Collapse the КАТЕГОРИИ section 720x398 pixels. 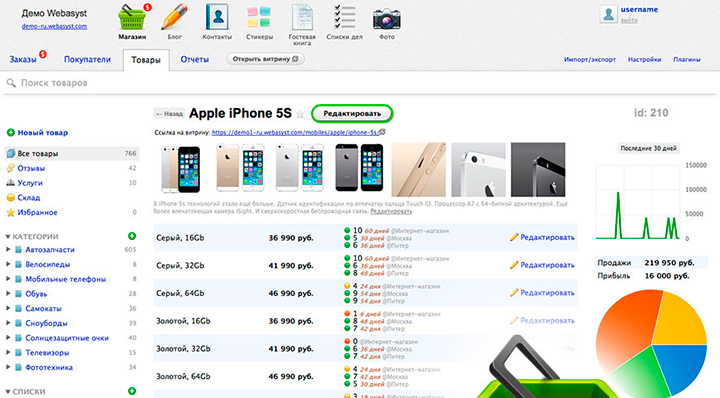click(8, 237)
